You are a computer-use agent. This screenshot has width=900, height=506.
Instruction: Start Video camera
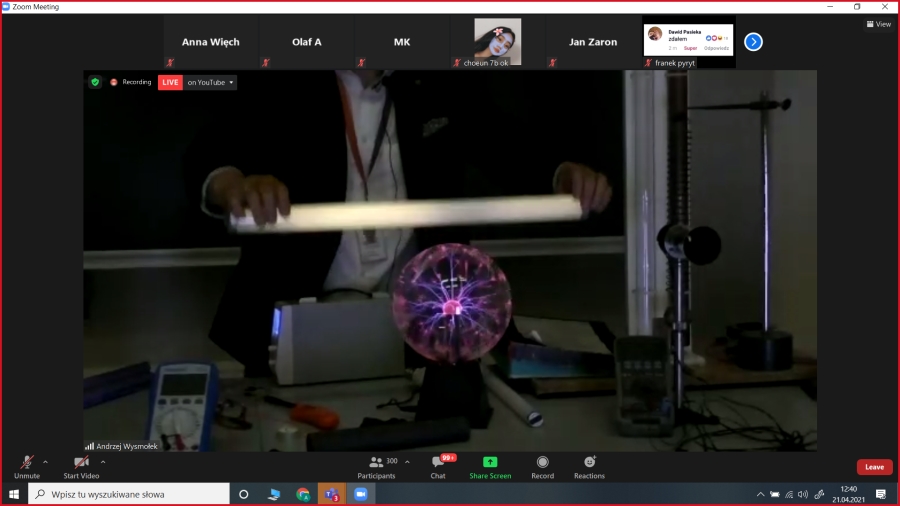coord(83,465)
